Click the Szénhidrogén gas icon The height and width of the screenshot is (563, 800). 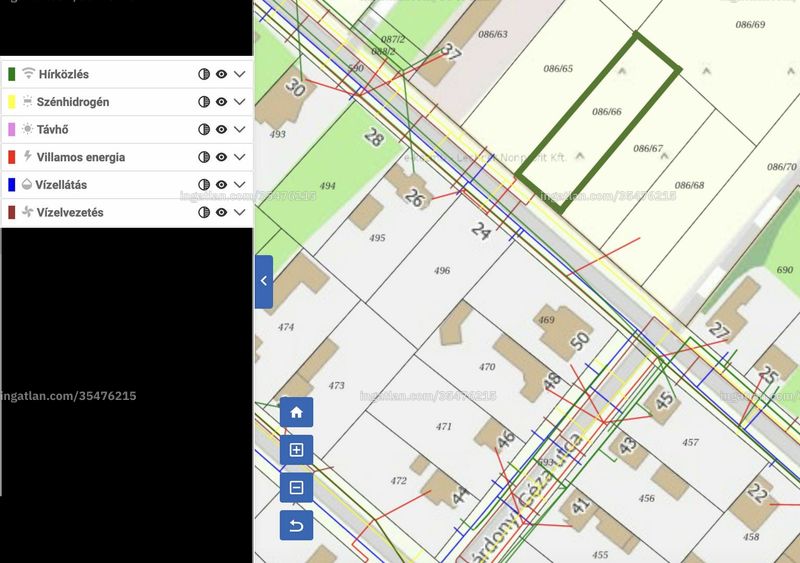tap(28, 101)
